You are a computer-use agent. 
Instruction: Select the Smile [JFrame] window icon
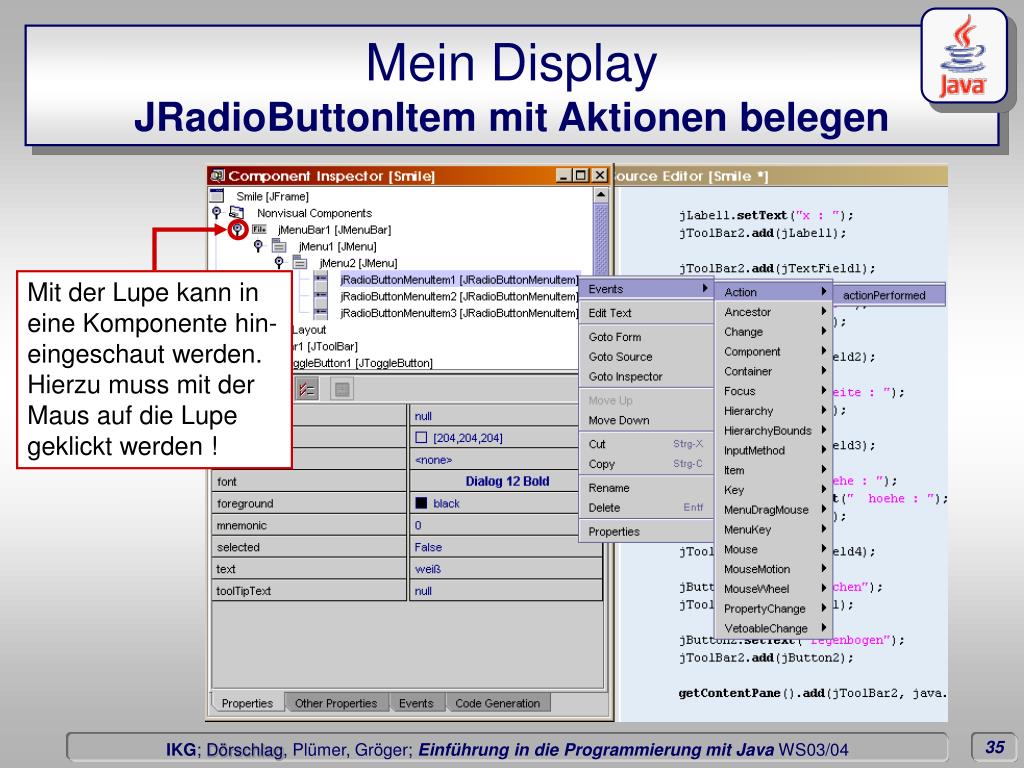pos(217,195)
